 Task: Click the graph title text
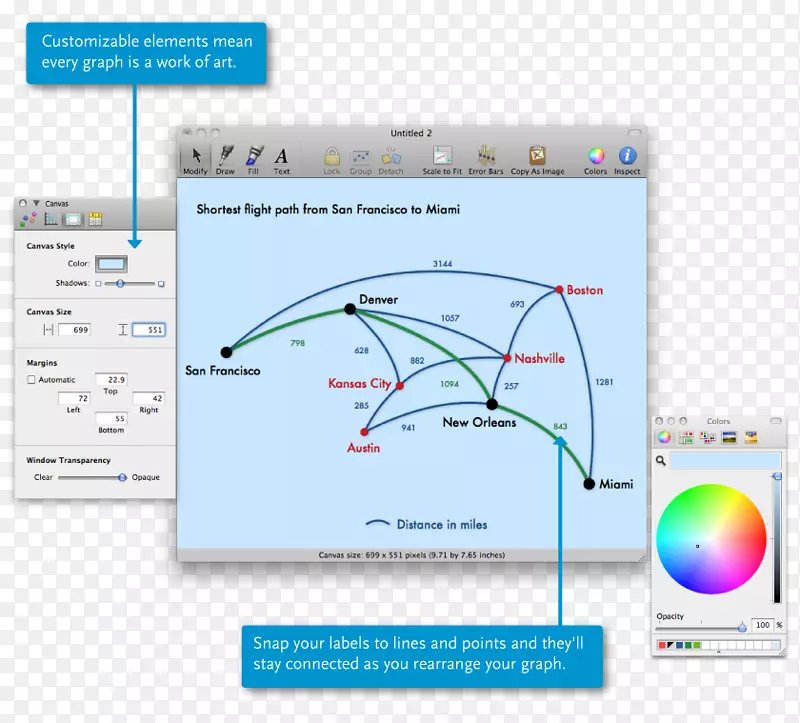tap(328, 209)
